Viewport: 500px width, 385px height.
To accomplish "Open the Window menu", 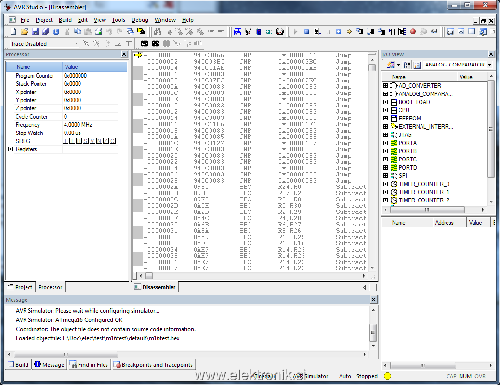I will (x=165, y=20).
